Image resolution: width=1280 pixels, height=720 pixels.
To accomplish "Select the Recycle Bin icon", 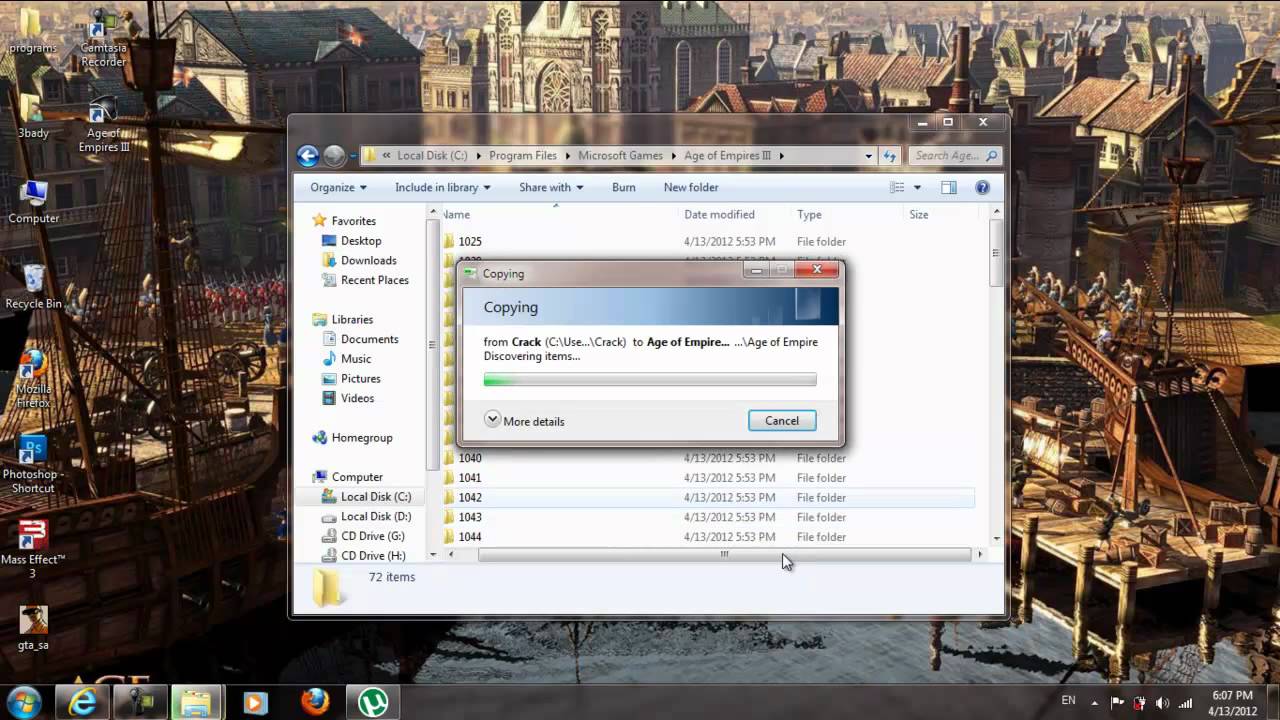I will [x=33, y=287].
